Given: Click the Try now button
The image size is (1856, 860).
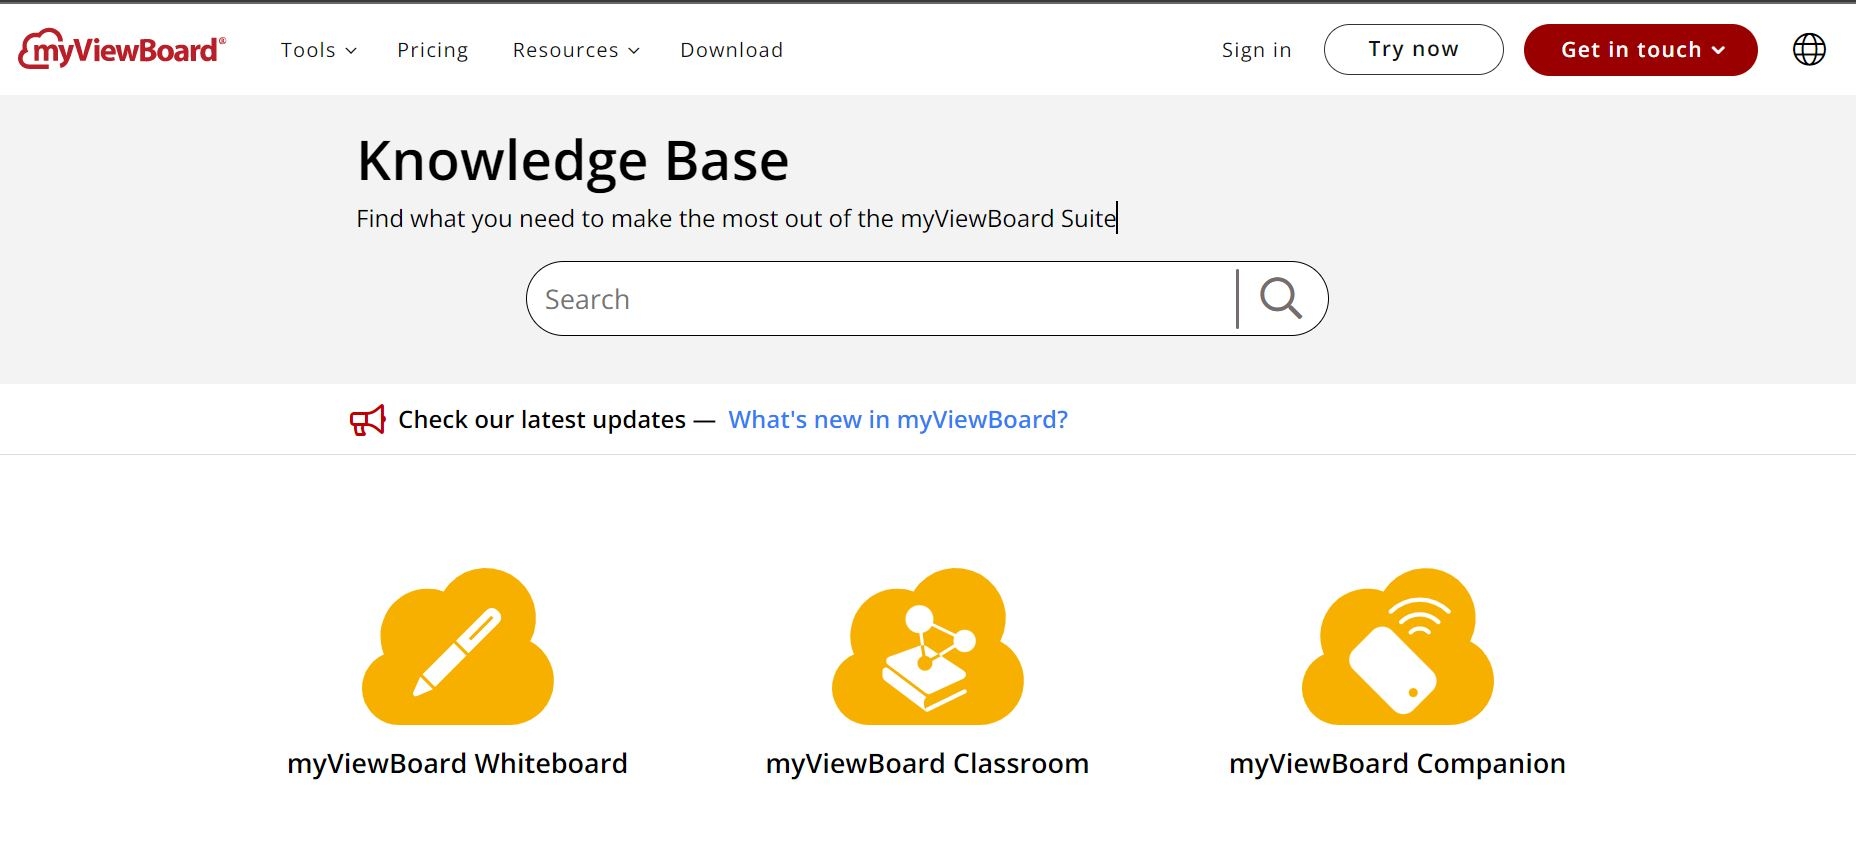Looking at the screenshot, I should (x=1414, y=49).
